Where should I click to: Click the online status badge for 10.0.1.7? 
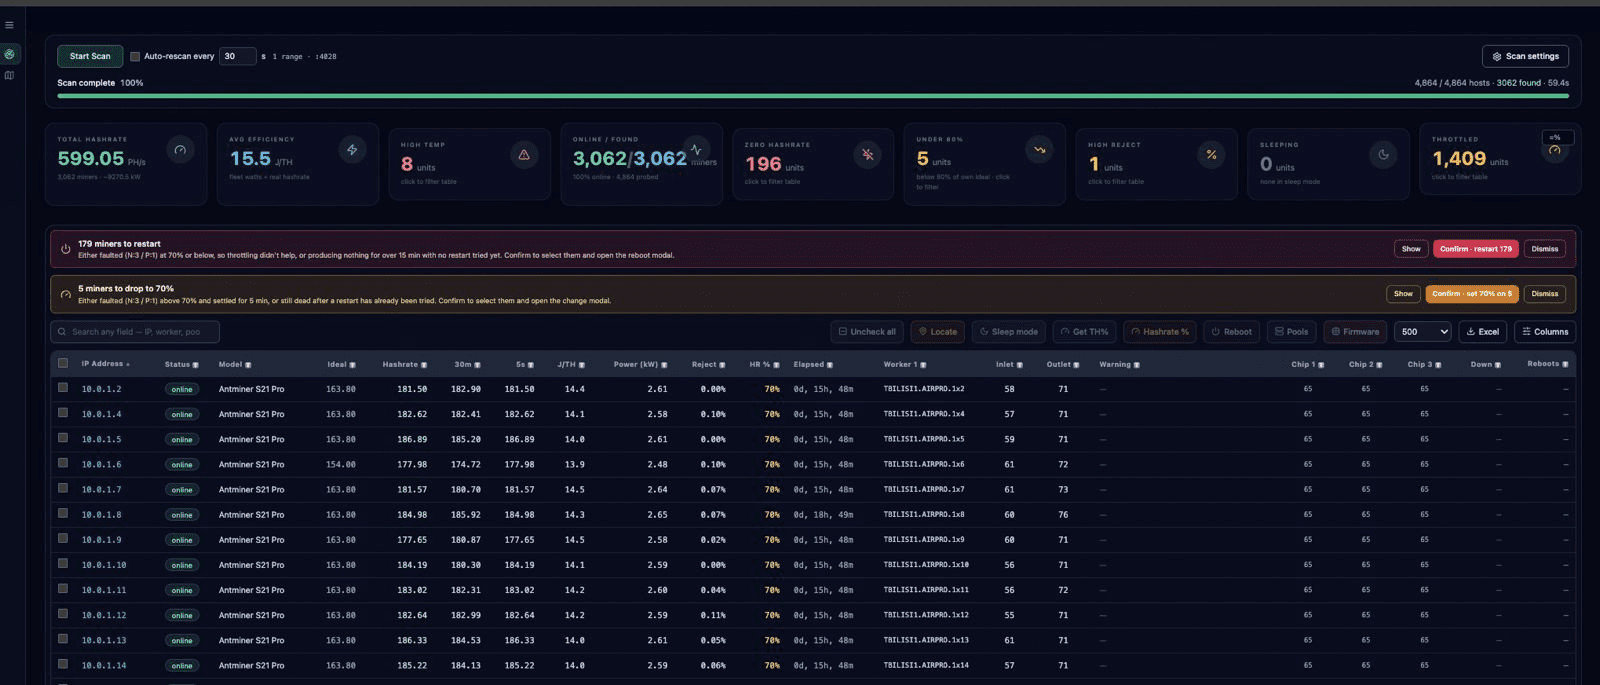click(182, 490)
